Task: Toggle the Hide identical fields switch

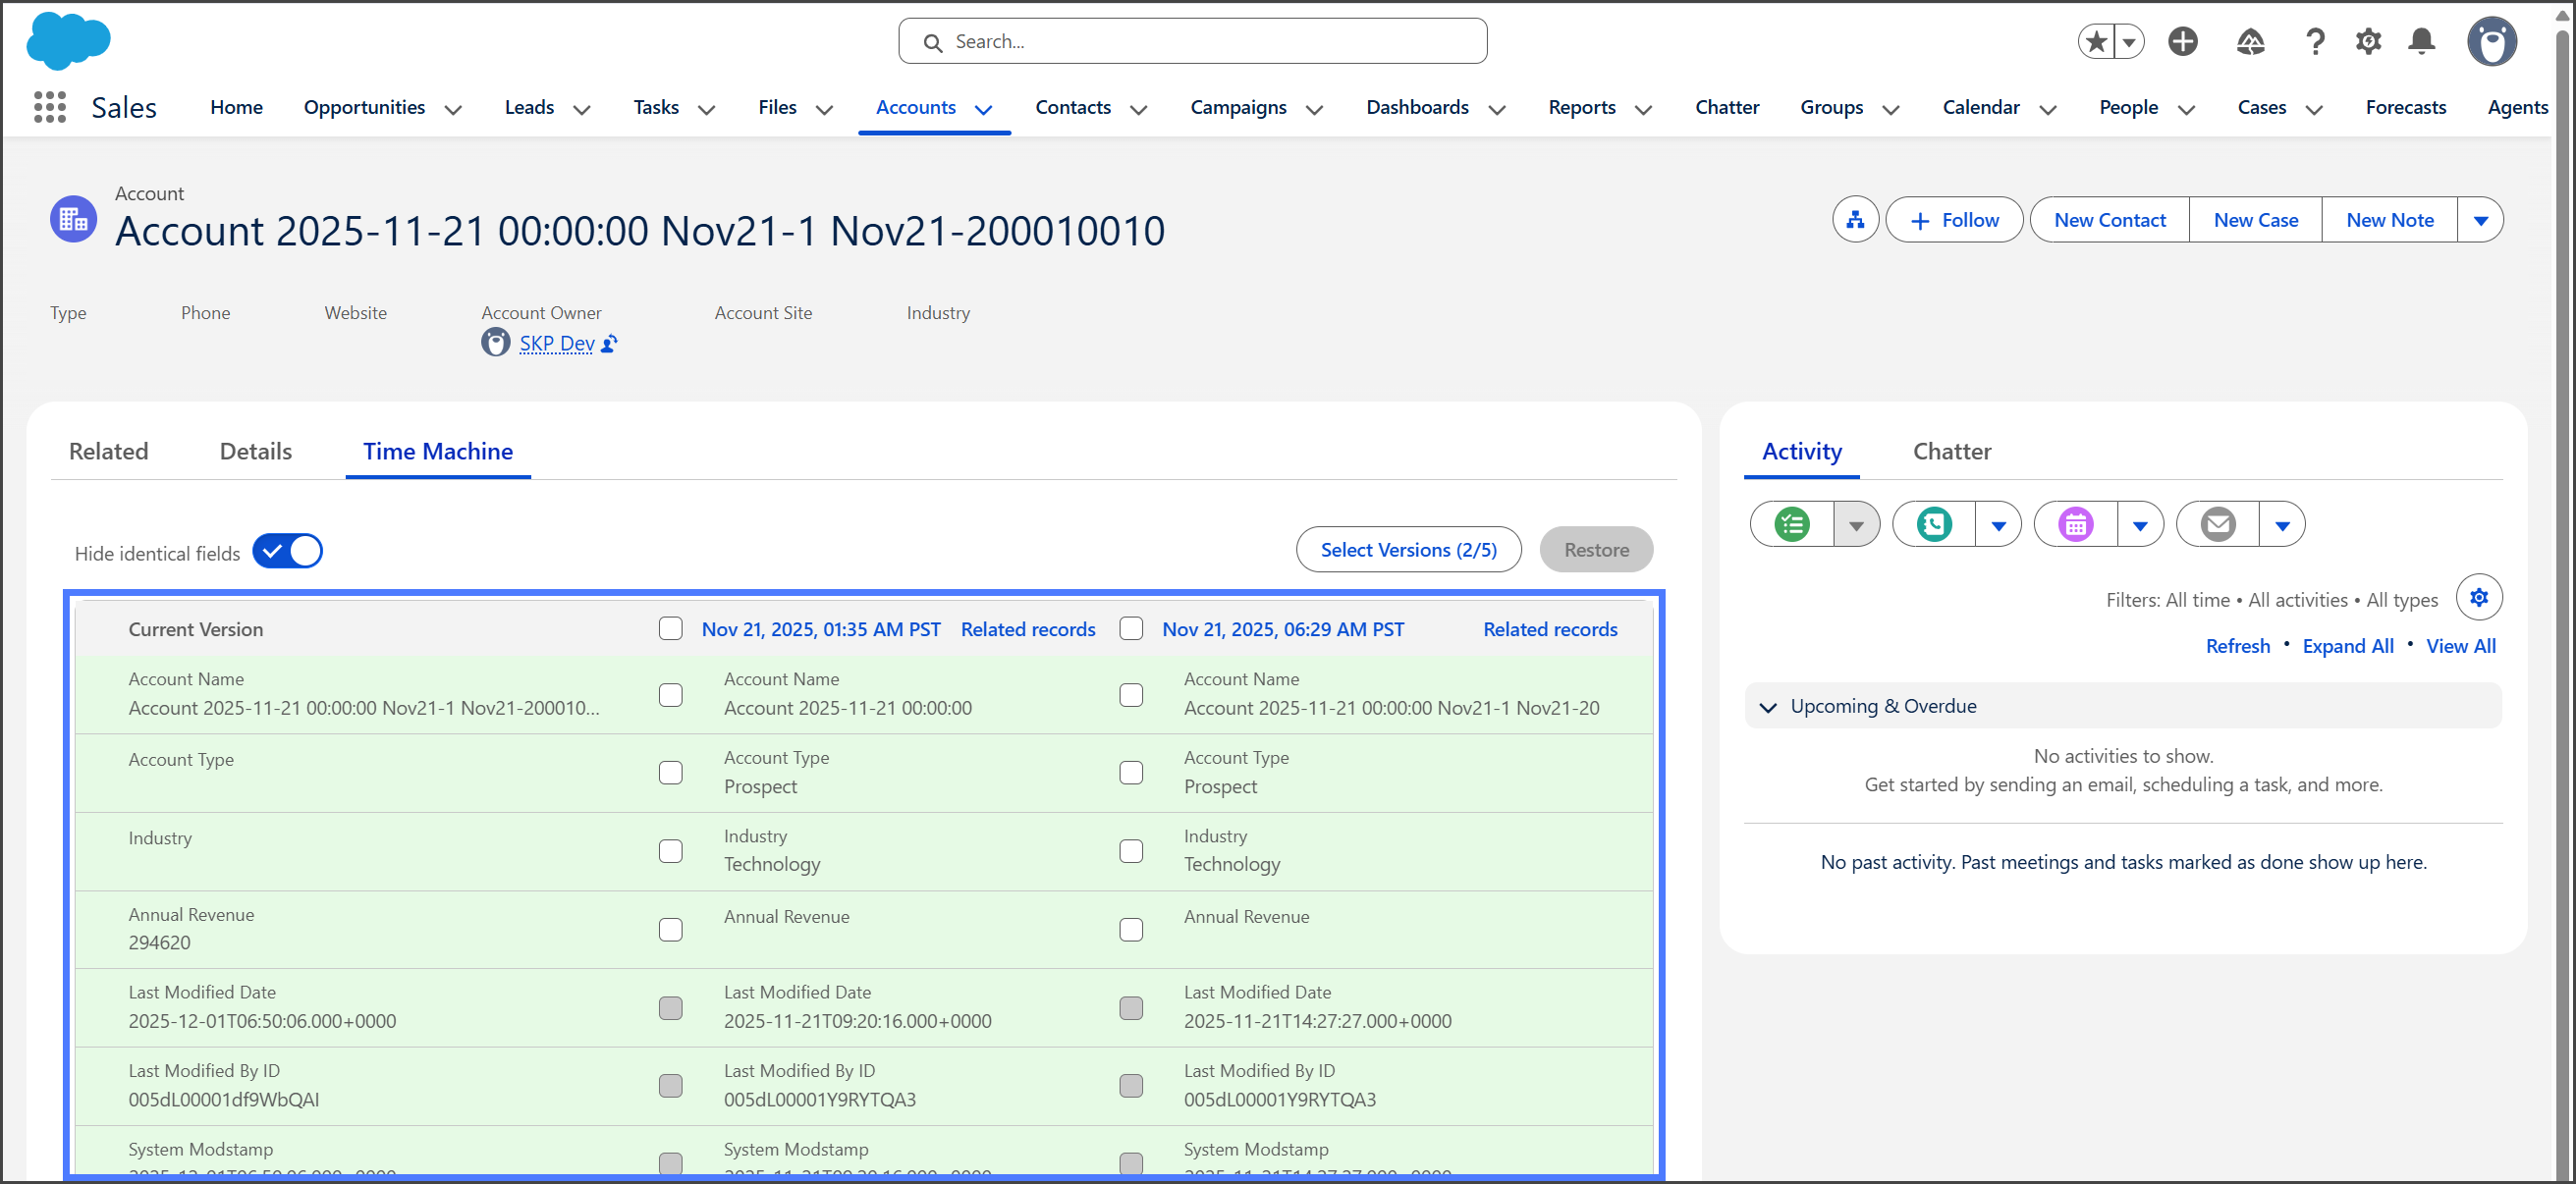Action: pyautogui.click(x=287, y=552)
